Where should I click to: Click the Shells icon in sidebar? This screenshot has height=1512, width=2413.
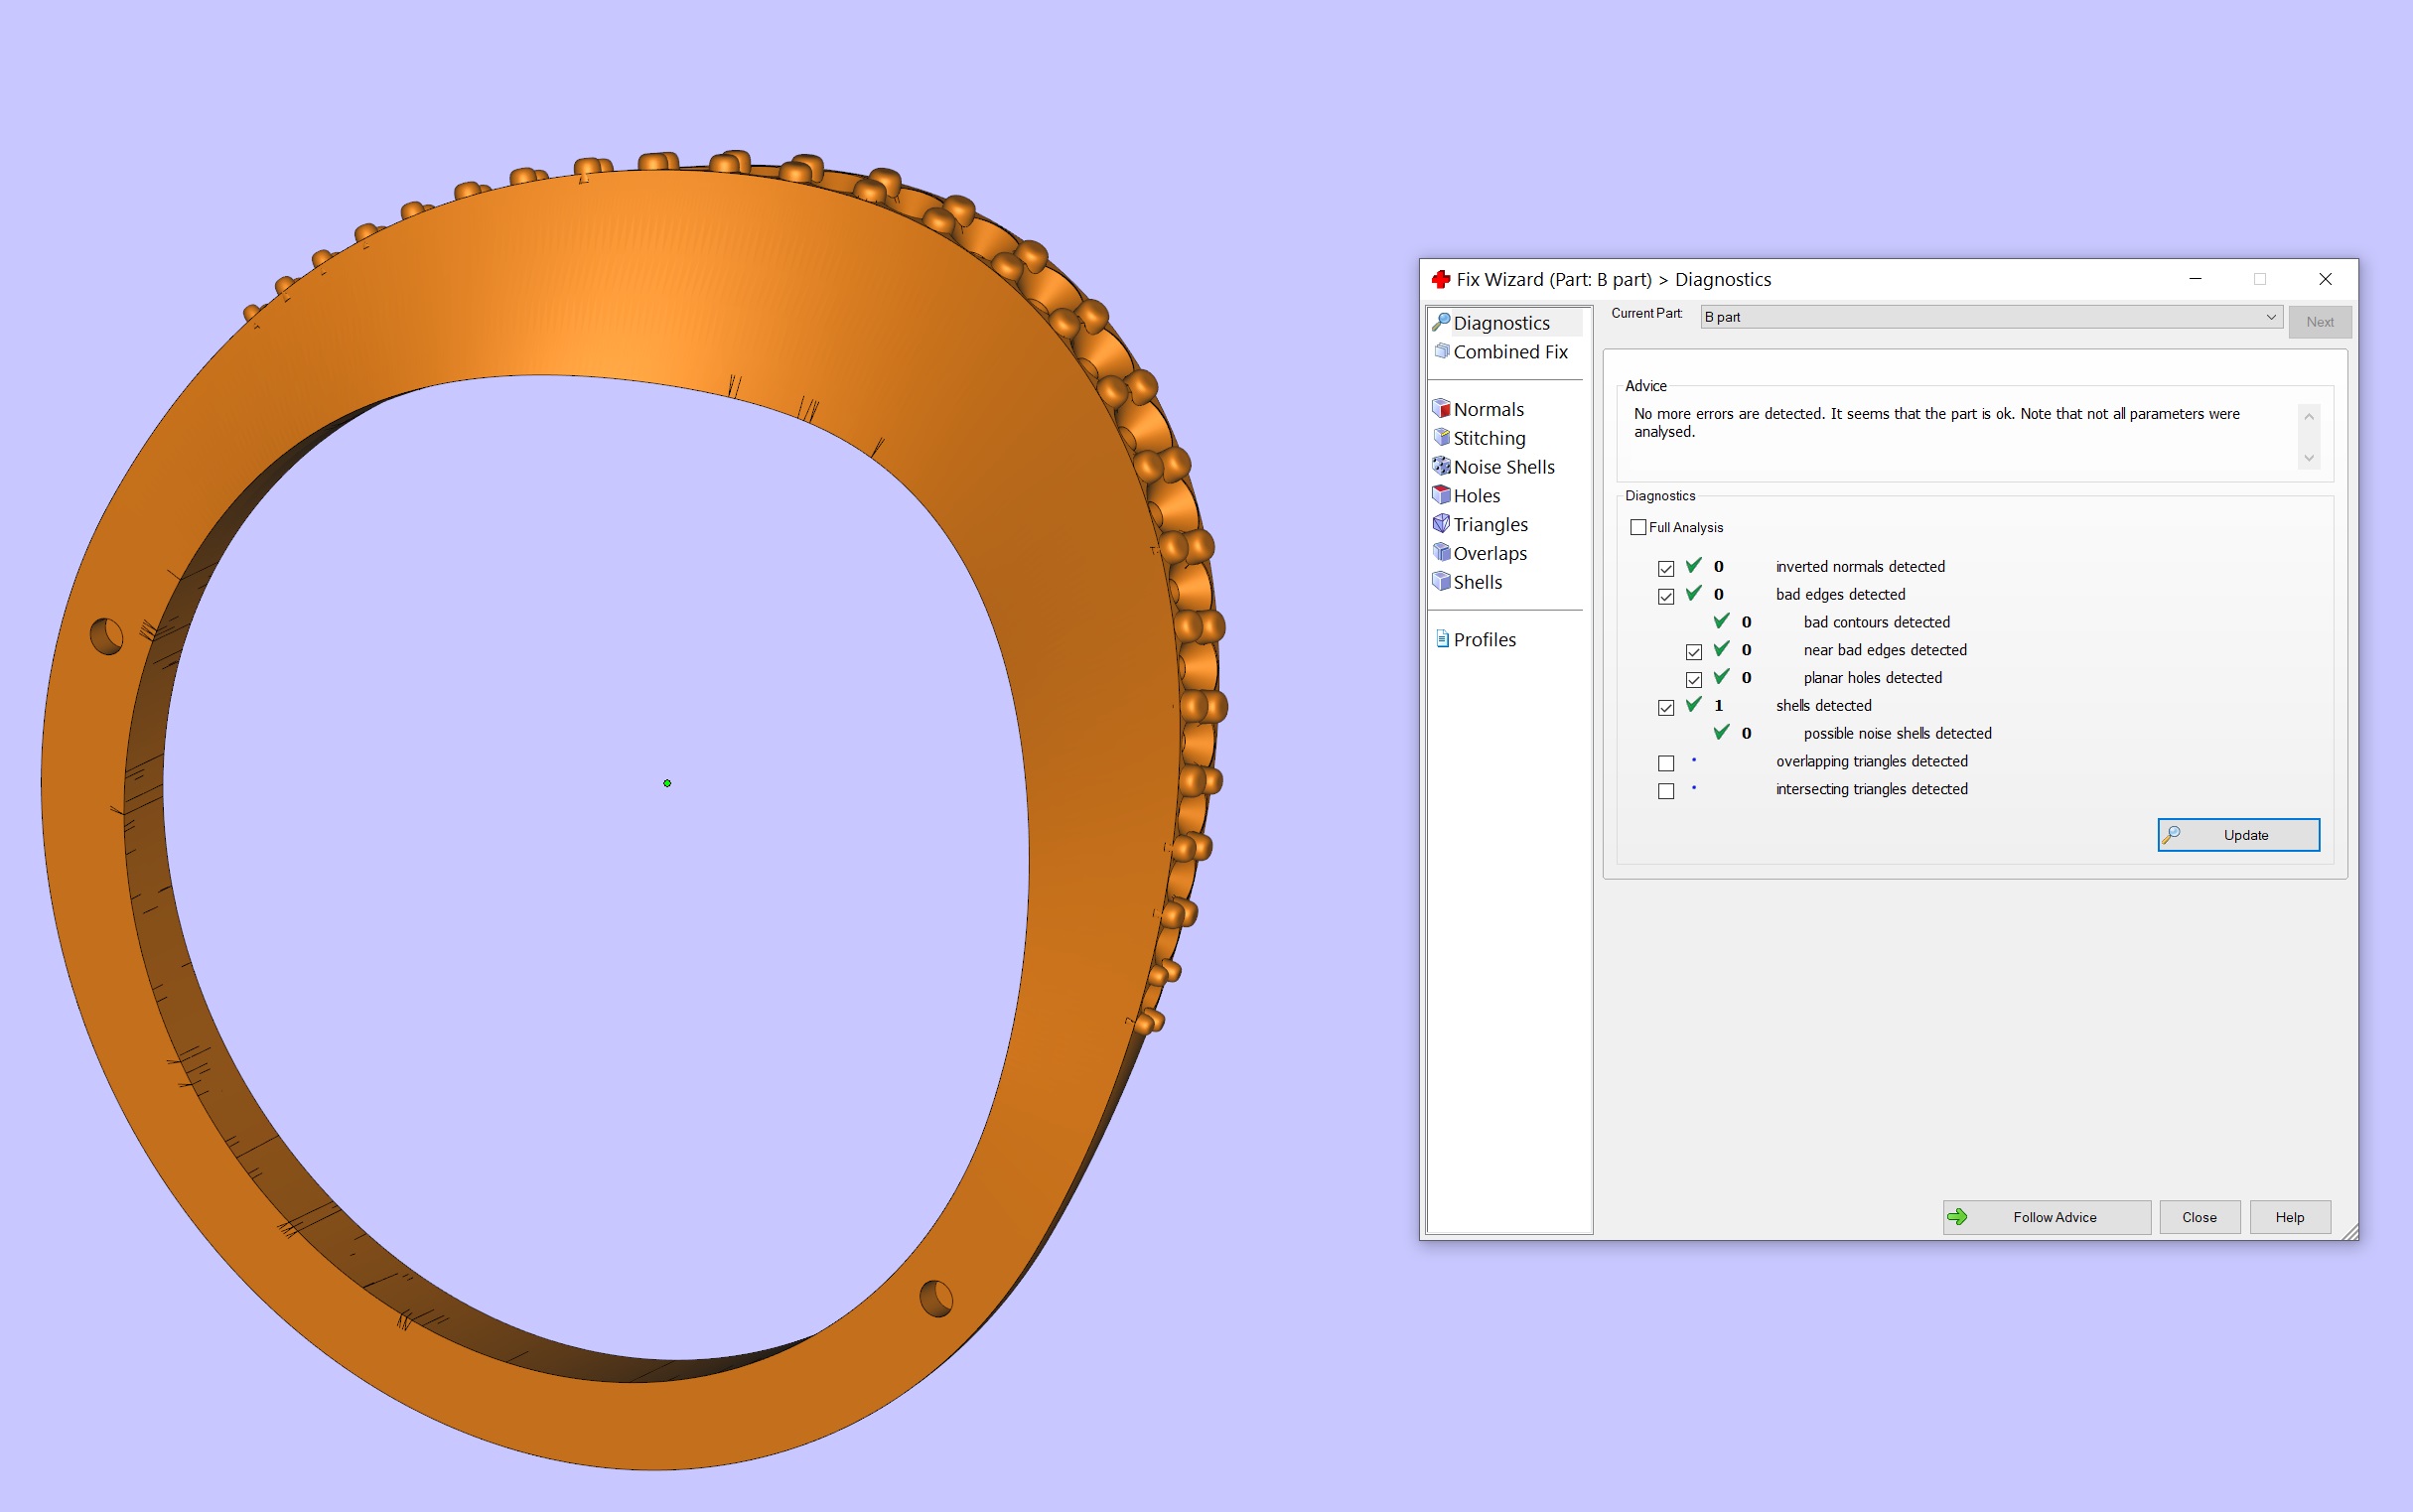coord(1441,581)
